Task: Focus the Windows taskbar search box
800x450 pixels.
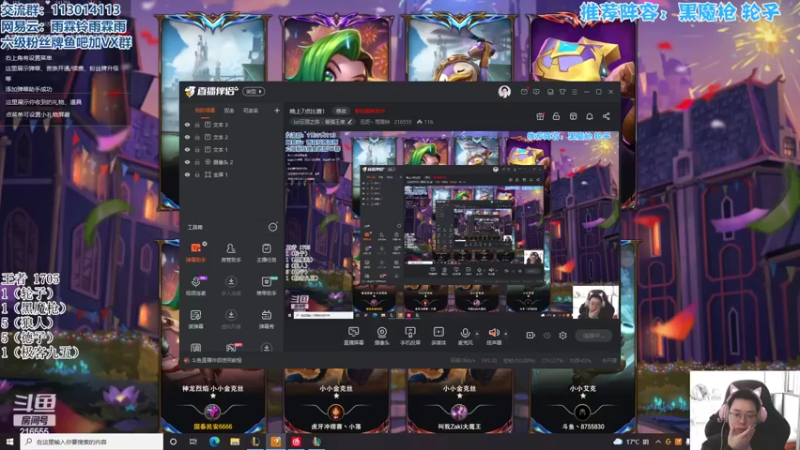Action: pos(92,442)
